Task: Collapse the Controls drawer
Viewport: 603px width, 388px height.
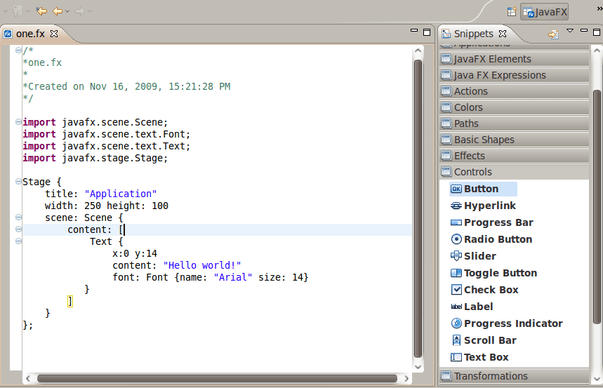Action: tap(514, 172)
